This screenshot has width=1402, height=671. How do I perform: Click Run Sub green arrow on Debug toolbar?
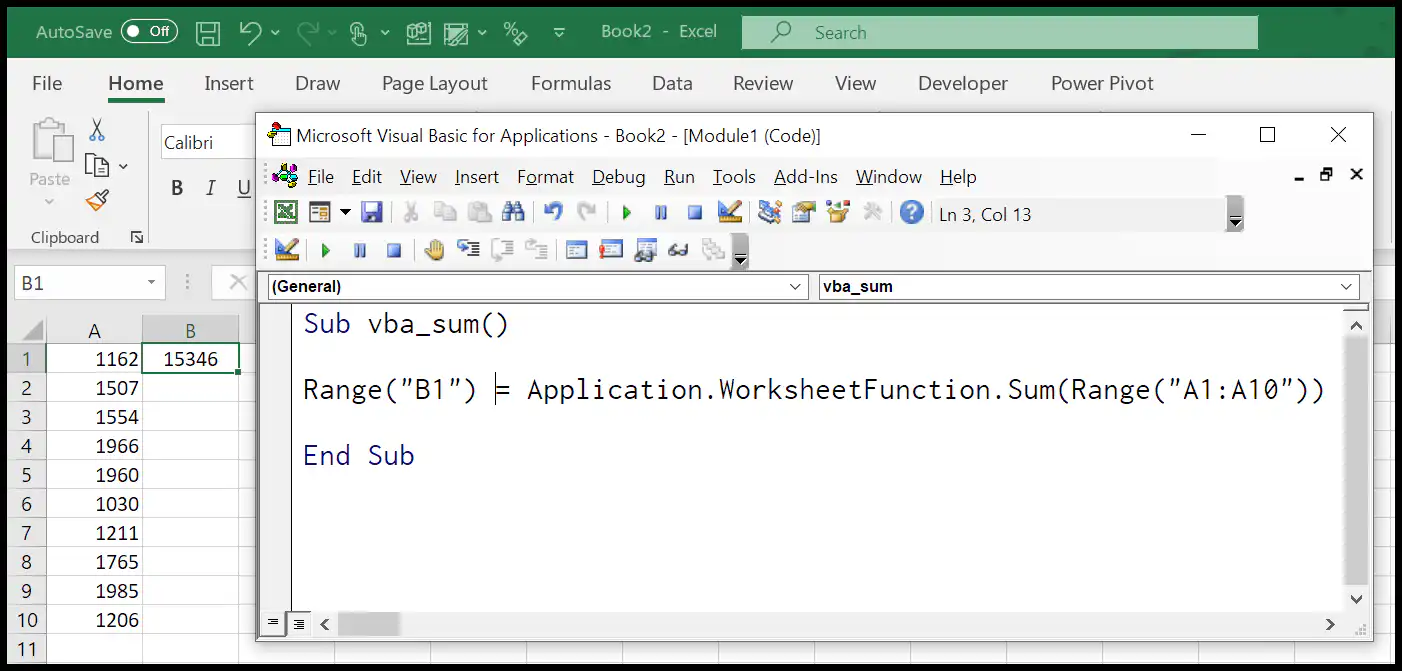click(325, 251)
